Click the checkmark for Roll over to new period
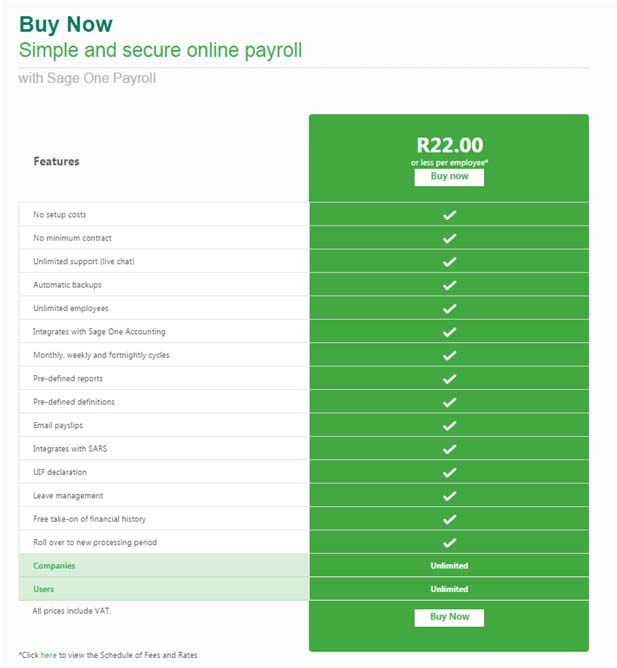The image size is (617, 668). [x=449, y=543]
